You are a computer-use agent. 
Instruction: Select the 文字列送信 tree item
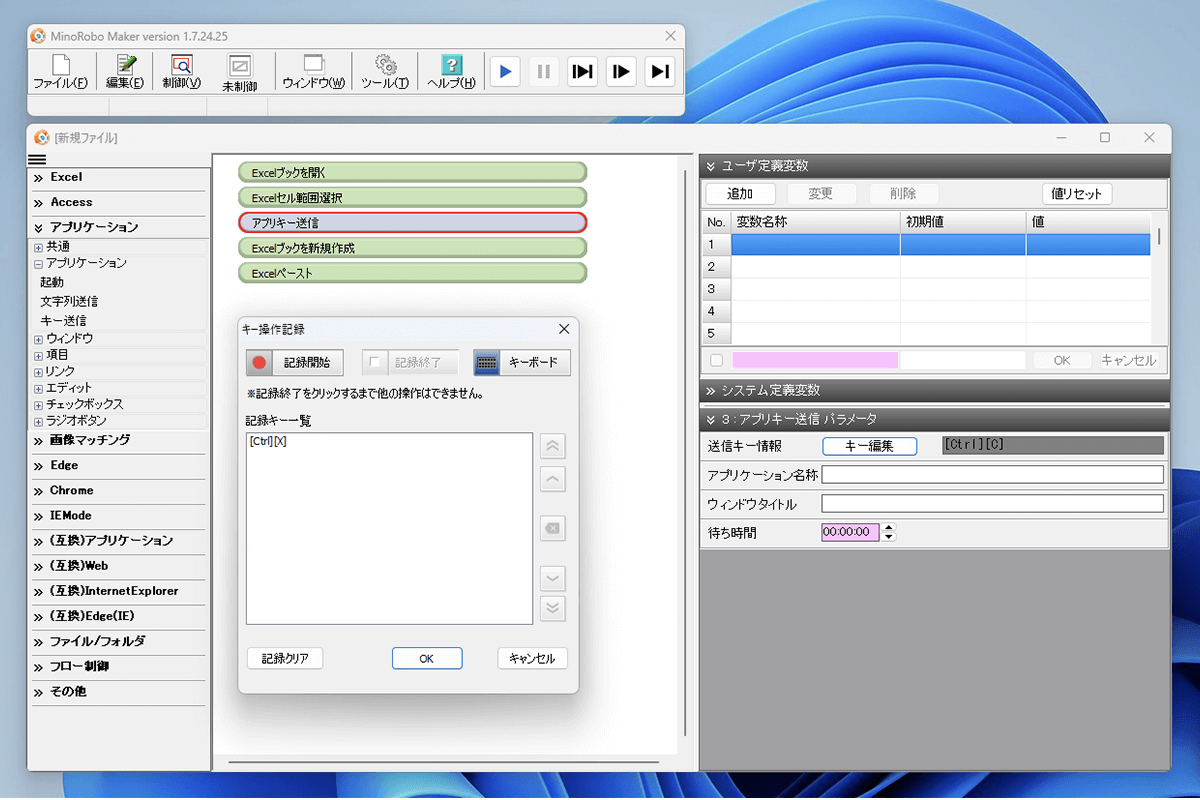(x=69, y=301)
